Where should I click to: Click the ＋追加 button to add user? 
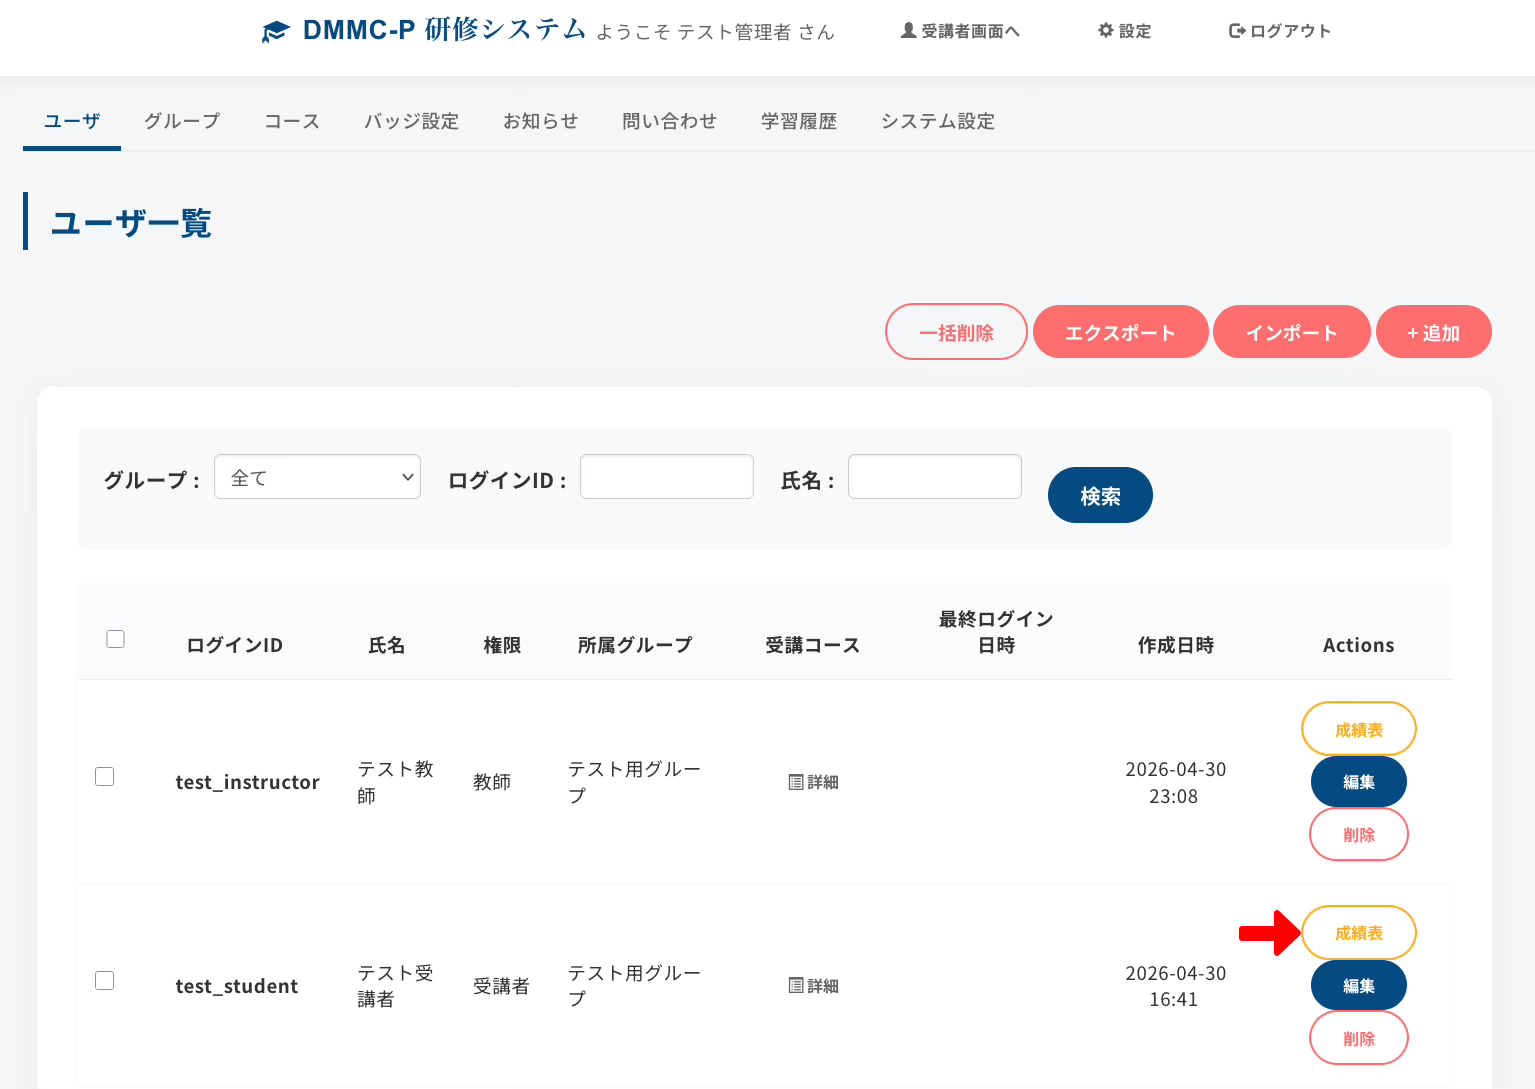coord(1433,332)
